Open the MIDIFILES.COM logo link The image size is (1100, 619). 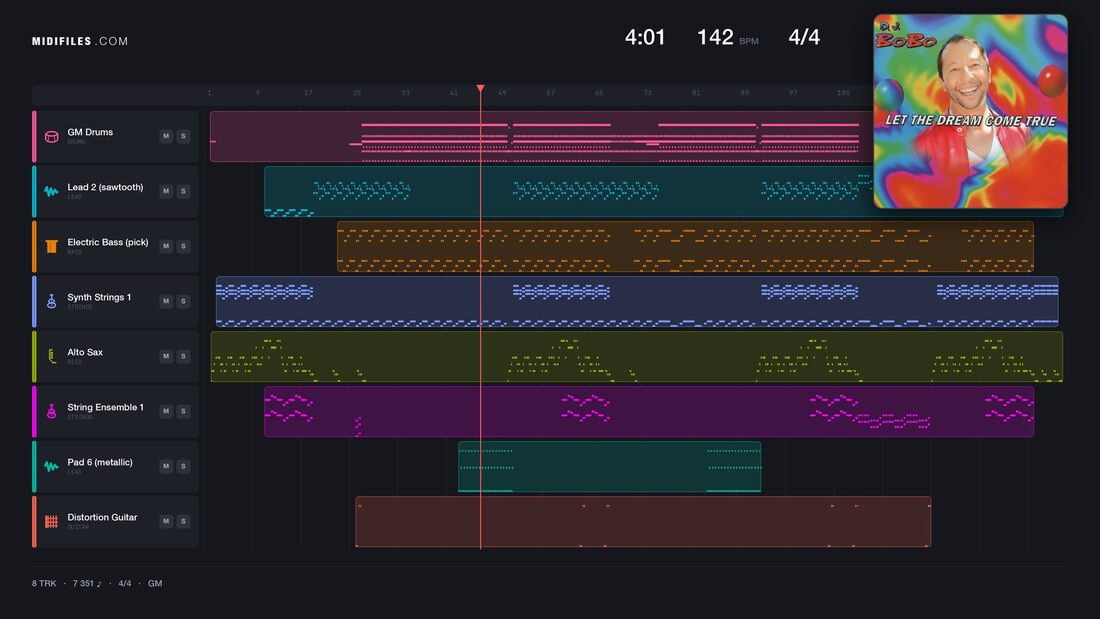[80, 41]
